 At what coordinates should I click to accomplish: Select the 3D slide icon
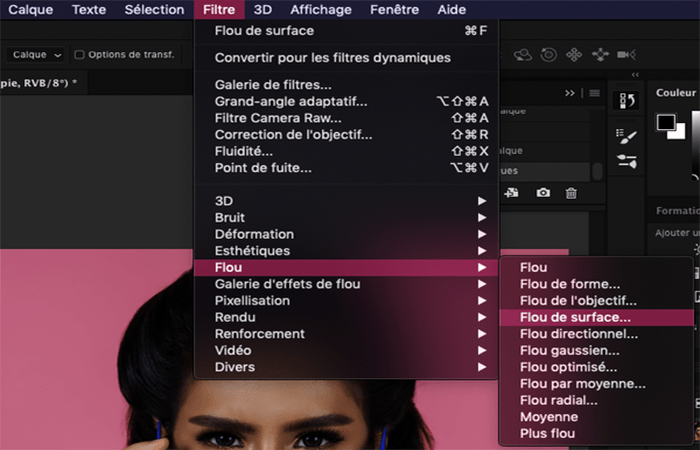tap(600, 55)
